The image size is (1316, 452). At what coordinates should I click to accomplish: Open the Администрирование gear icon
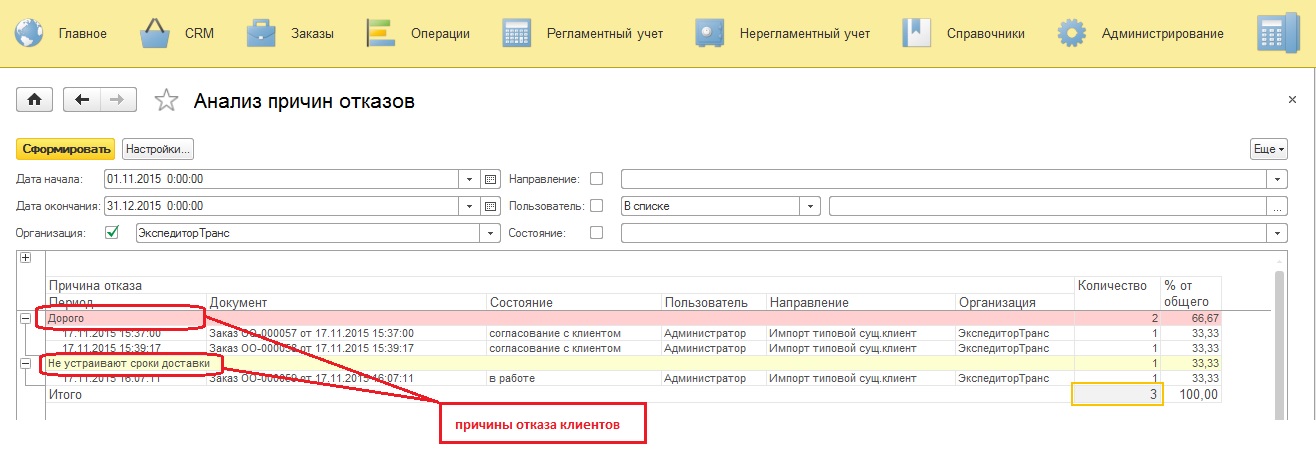coord(1072,33)
